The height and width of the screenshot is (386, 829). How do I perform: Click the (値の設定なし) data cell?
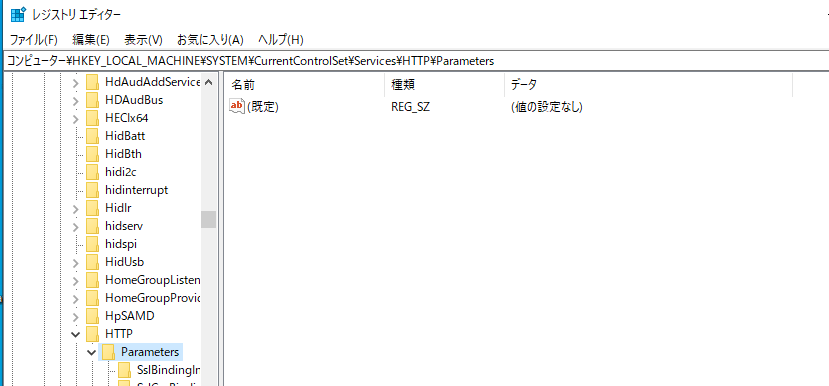coord(547,107)
